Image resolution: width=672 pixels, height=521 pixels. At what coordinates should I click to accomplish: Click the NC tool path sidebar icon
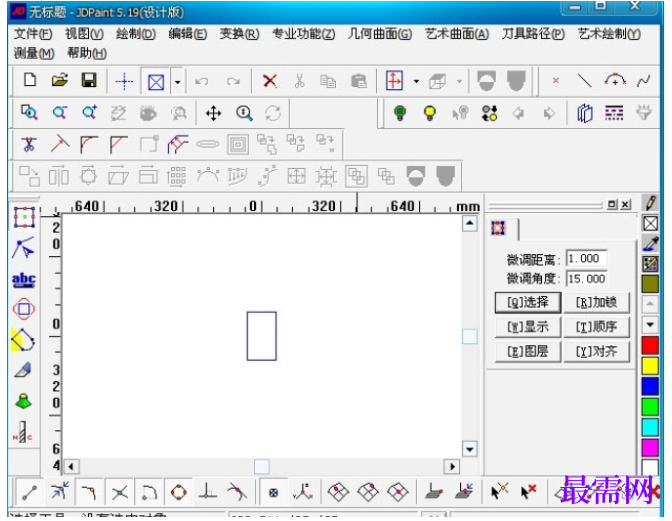coord(22,432)
